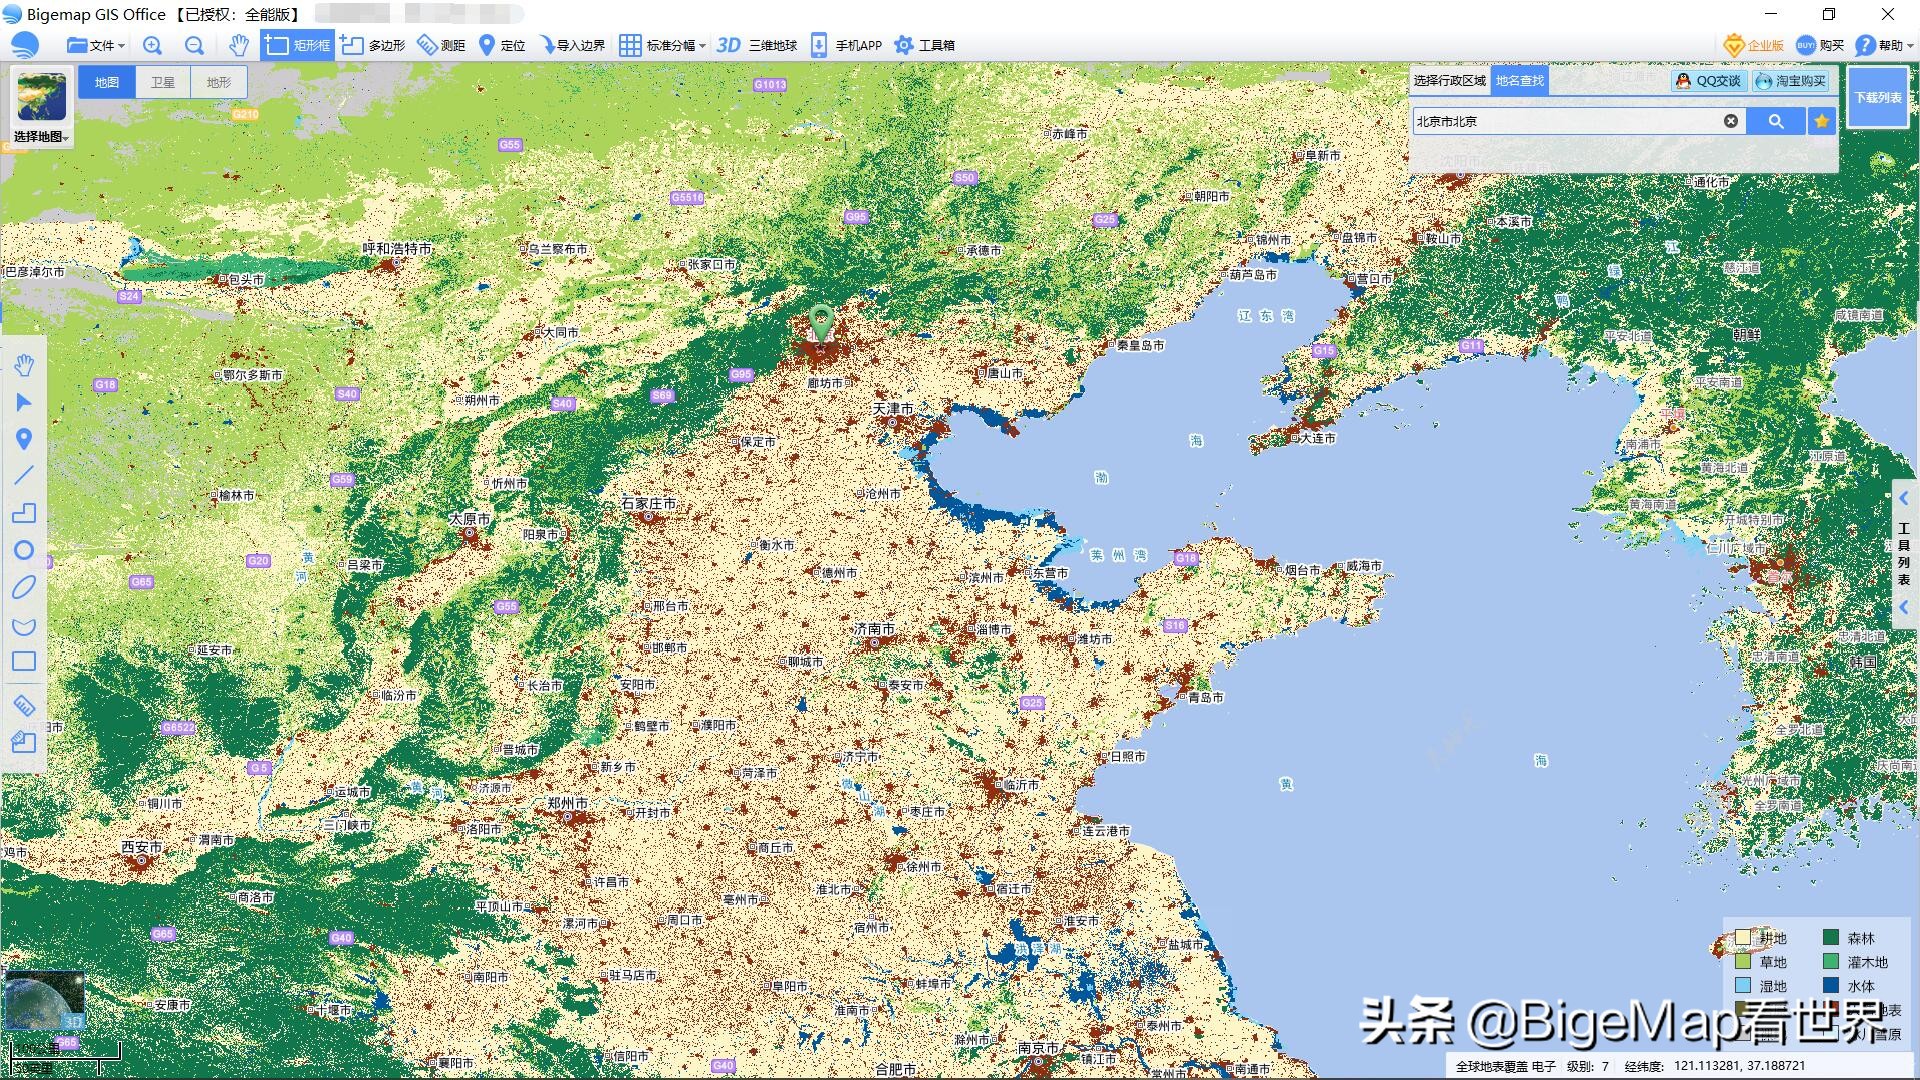Select the circle drawing tool in left sidebar

click(x=24, y=550)
